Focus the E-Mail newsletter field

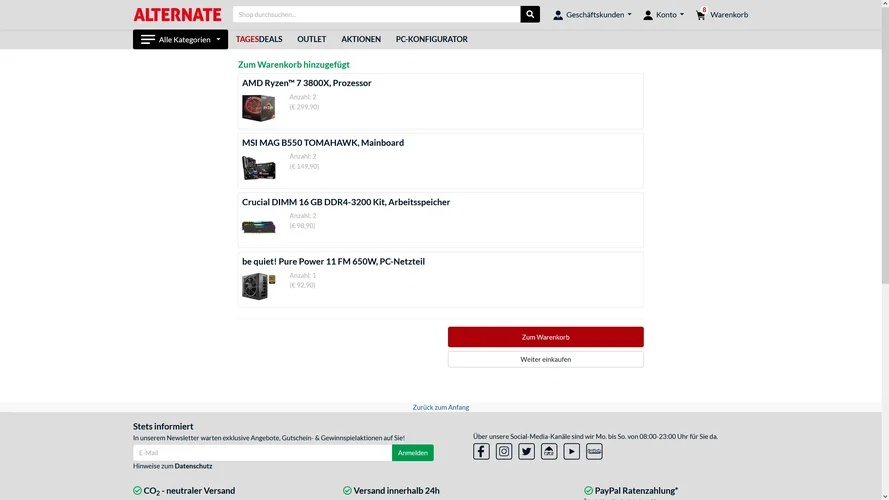point(263,452)
